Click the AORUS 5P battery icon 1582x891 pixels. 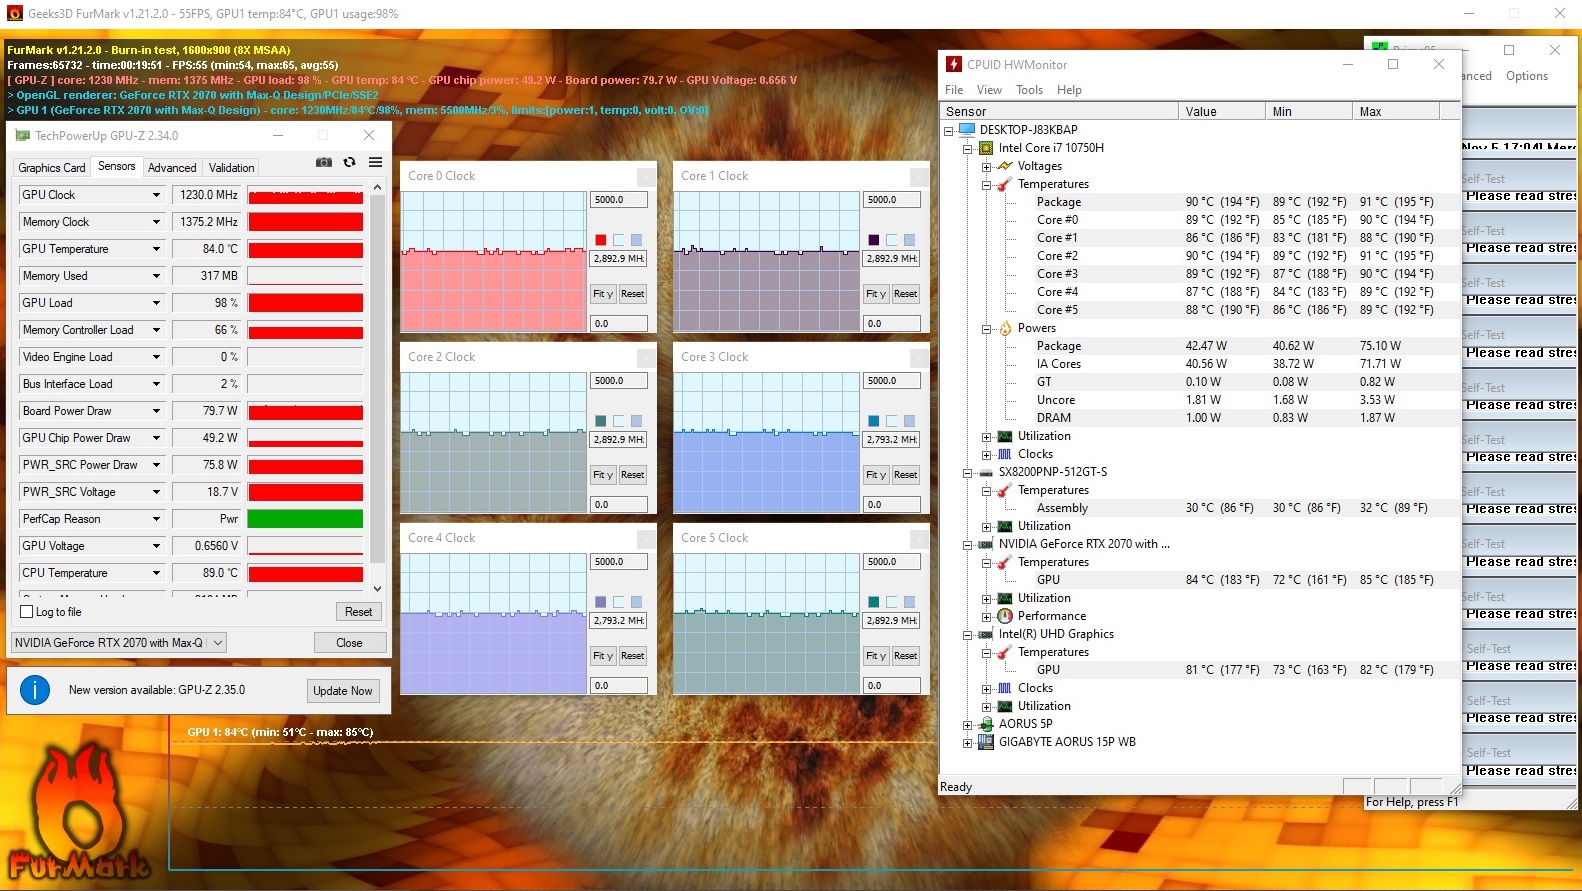[986, 724]
